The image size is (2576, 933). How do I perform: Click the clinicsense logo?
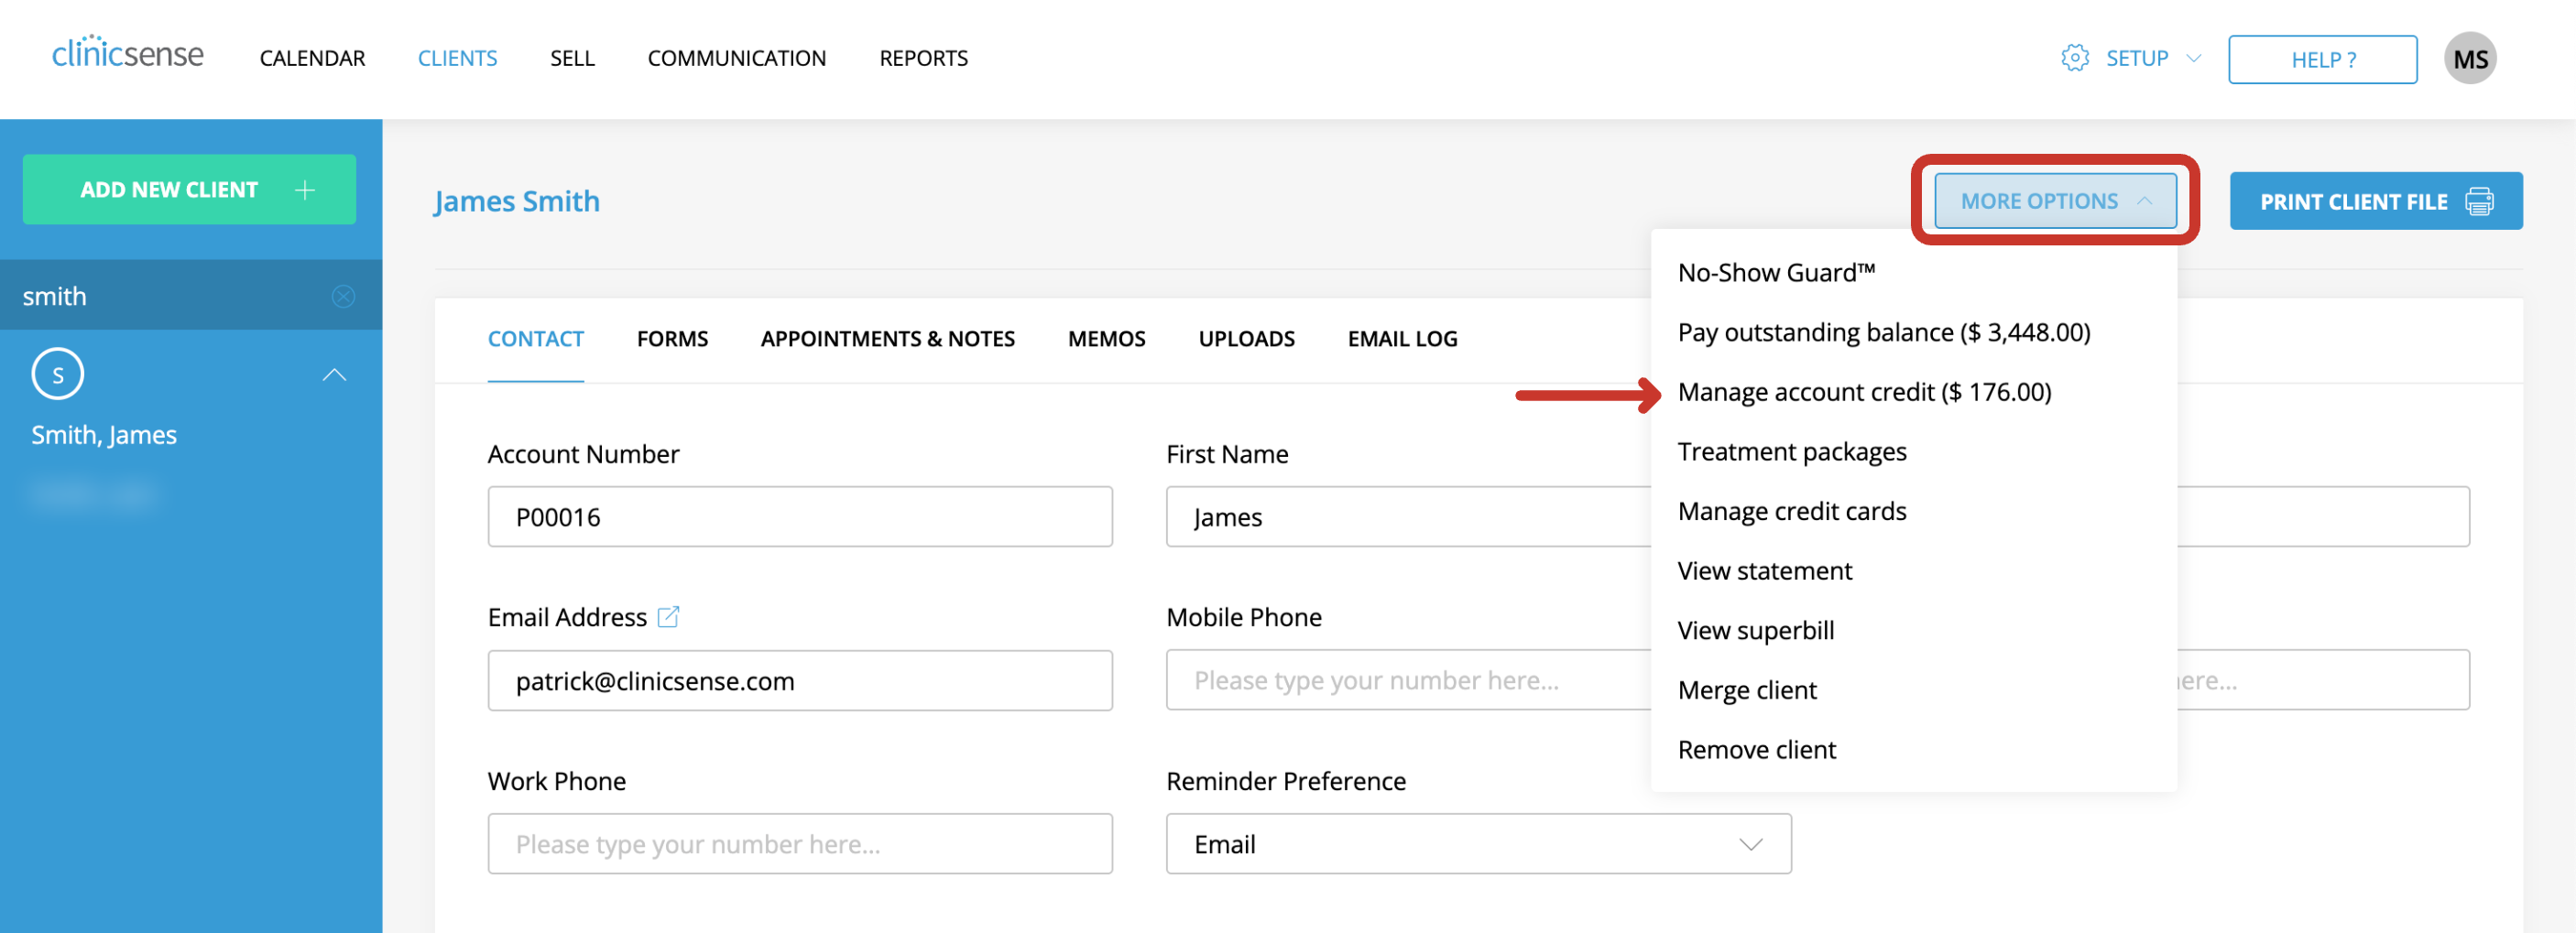(127, 53)
